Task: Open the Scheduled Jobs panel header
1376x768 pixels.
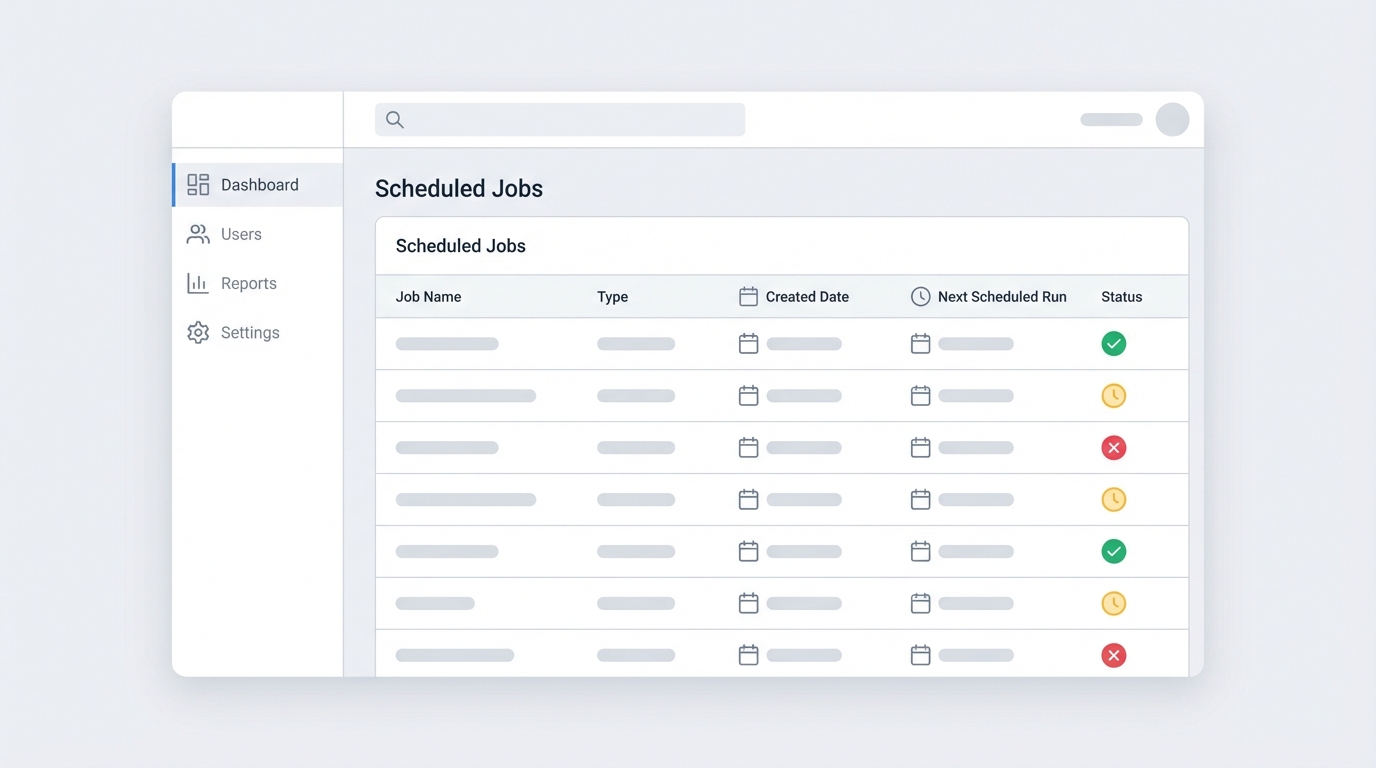Action: click(x=460, y=245)
